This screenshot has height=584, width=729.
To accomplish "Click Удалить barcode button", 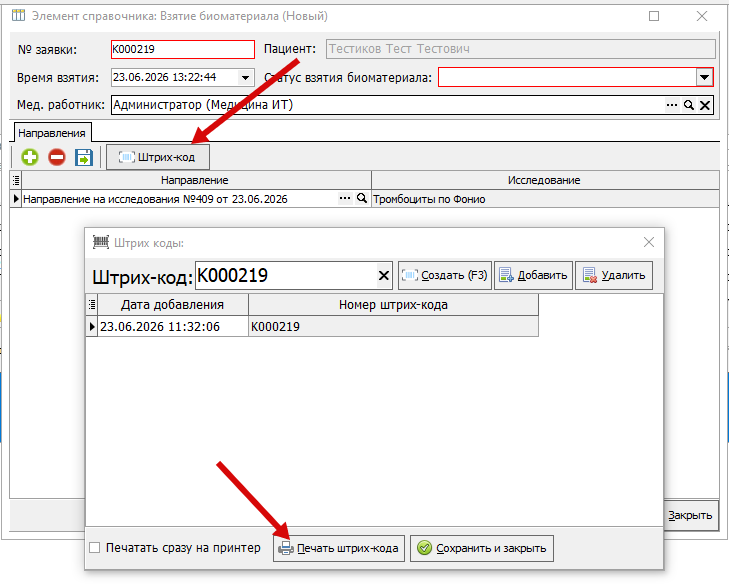I will pos(614,275).
